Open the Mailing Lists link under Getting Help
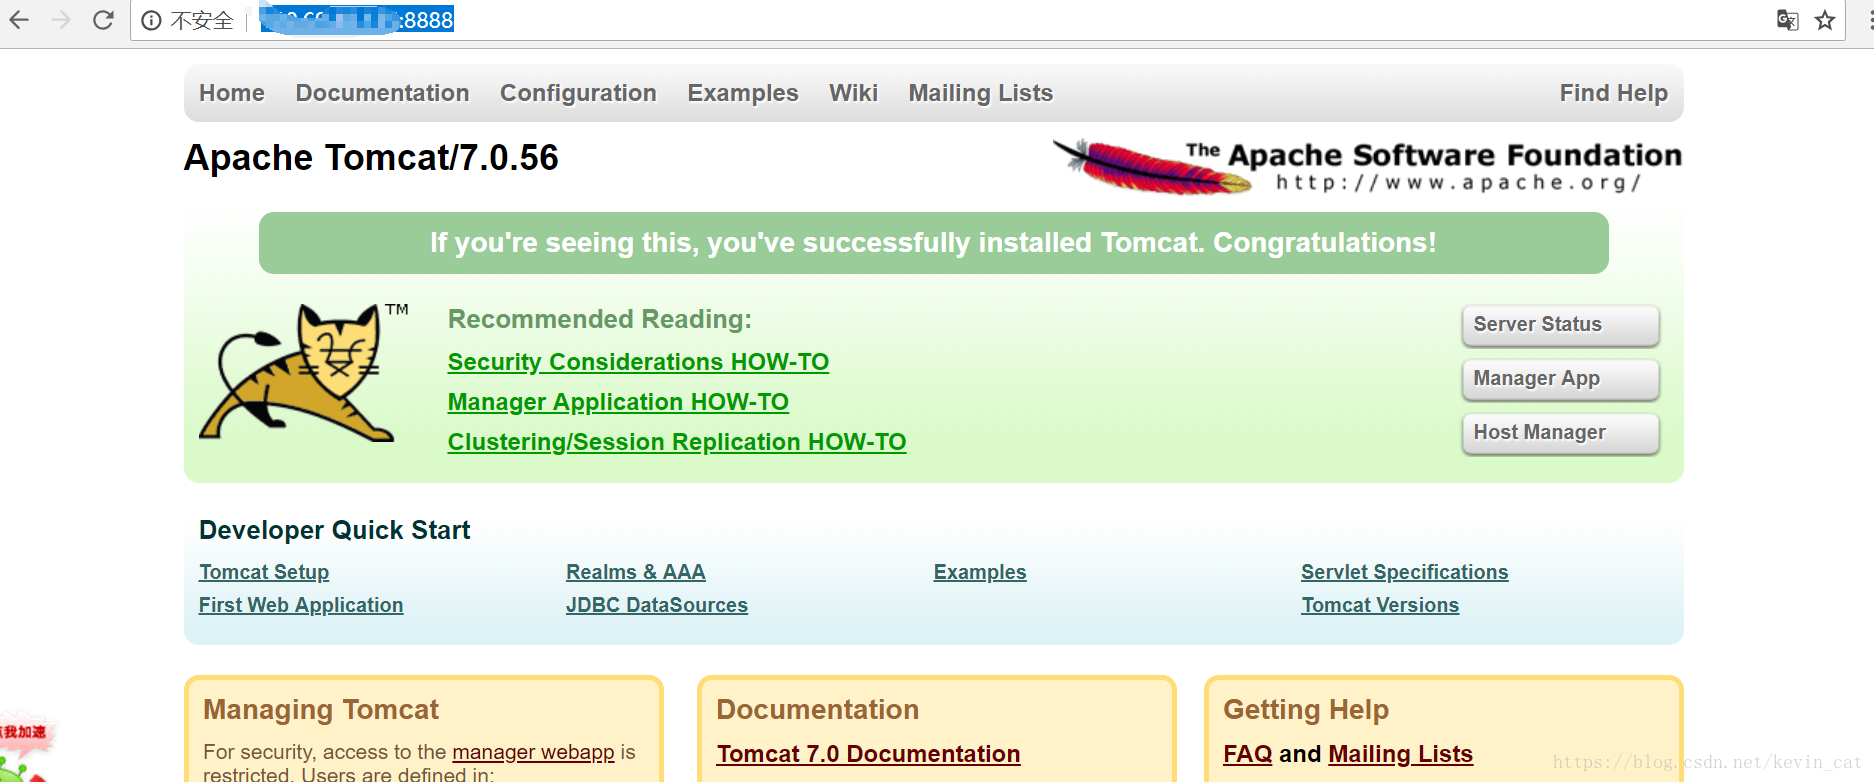The width and height of the screenshot is (1874, 782). (x=1400, y=754)
